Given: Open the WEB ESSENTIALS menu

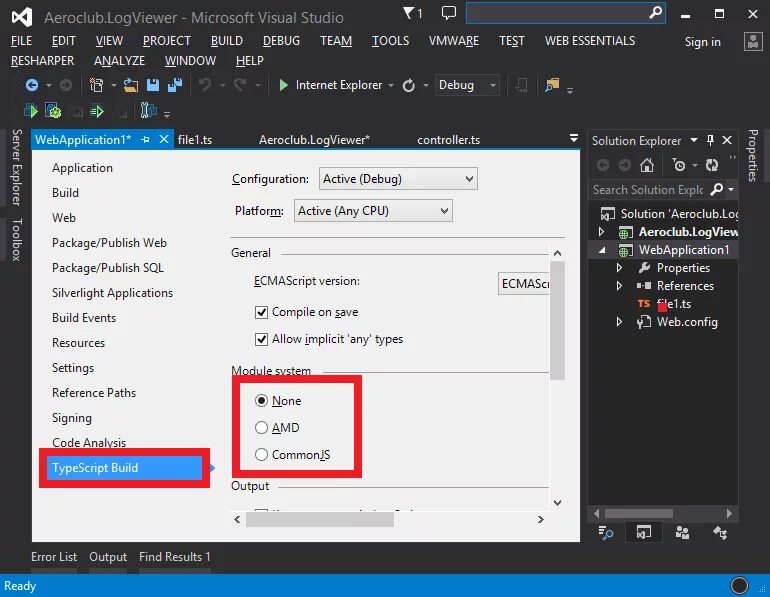Looking at the screenshot, I should tap(590, 41).
